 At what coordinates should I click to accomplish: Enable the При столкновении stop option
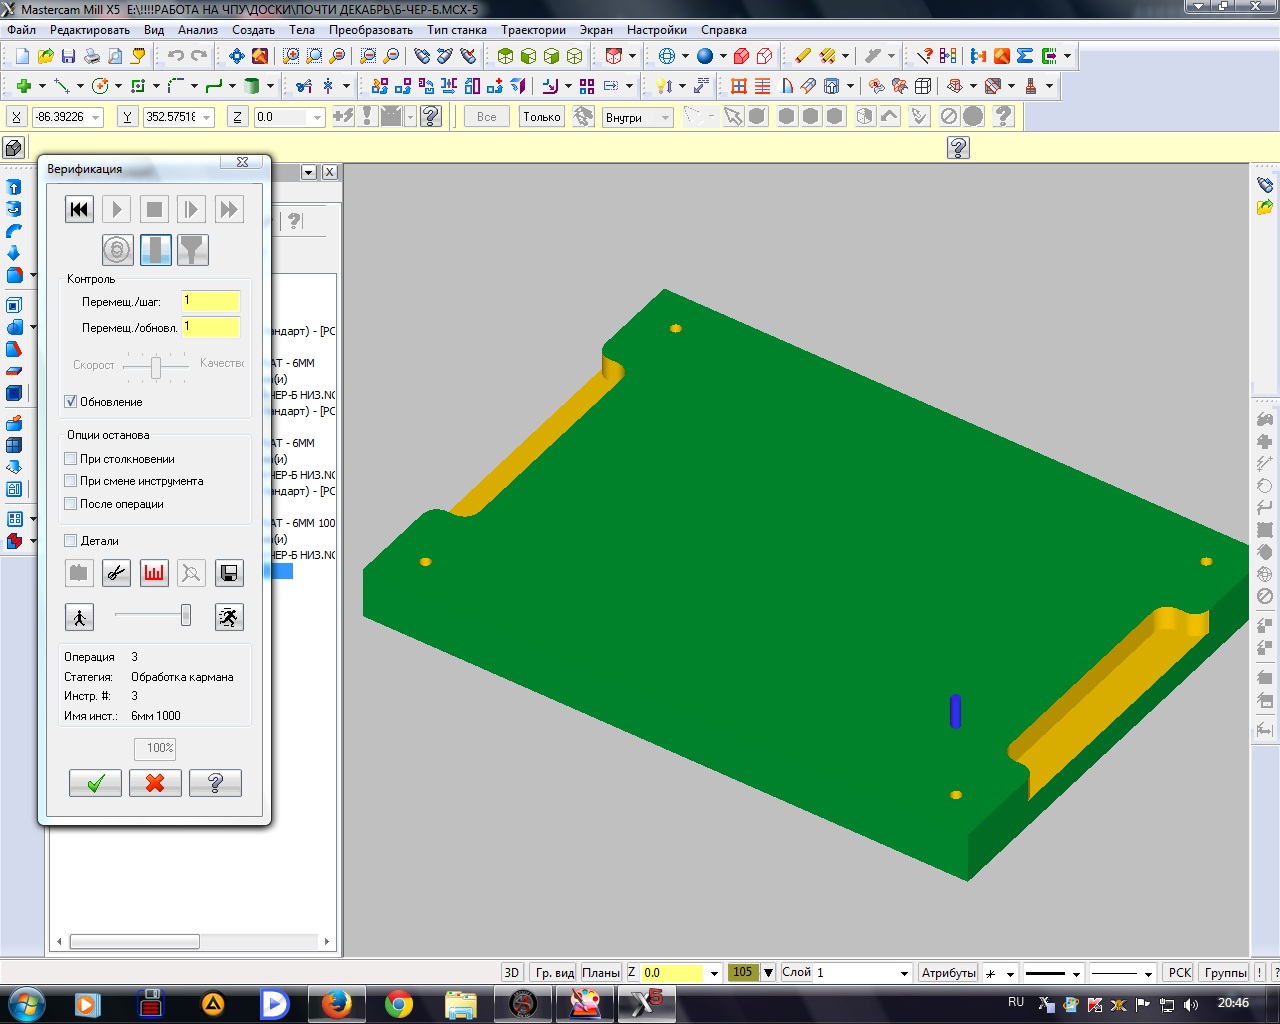pyautogui.click(x=71, y=459)
